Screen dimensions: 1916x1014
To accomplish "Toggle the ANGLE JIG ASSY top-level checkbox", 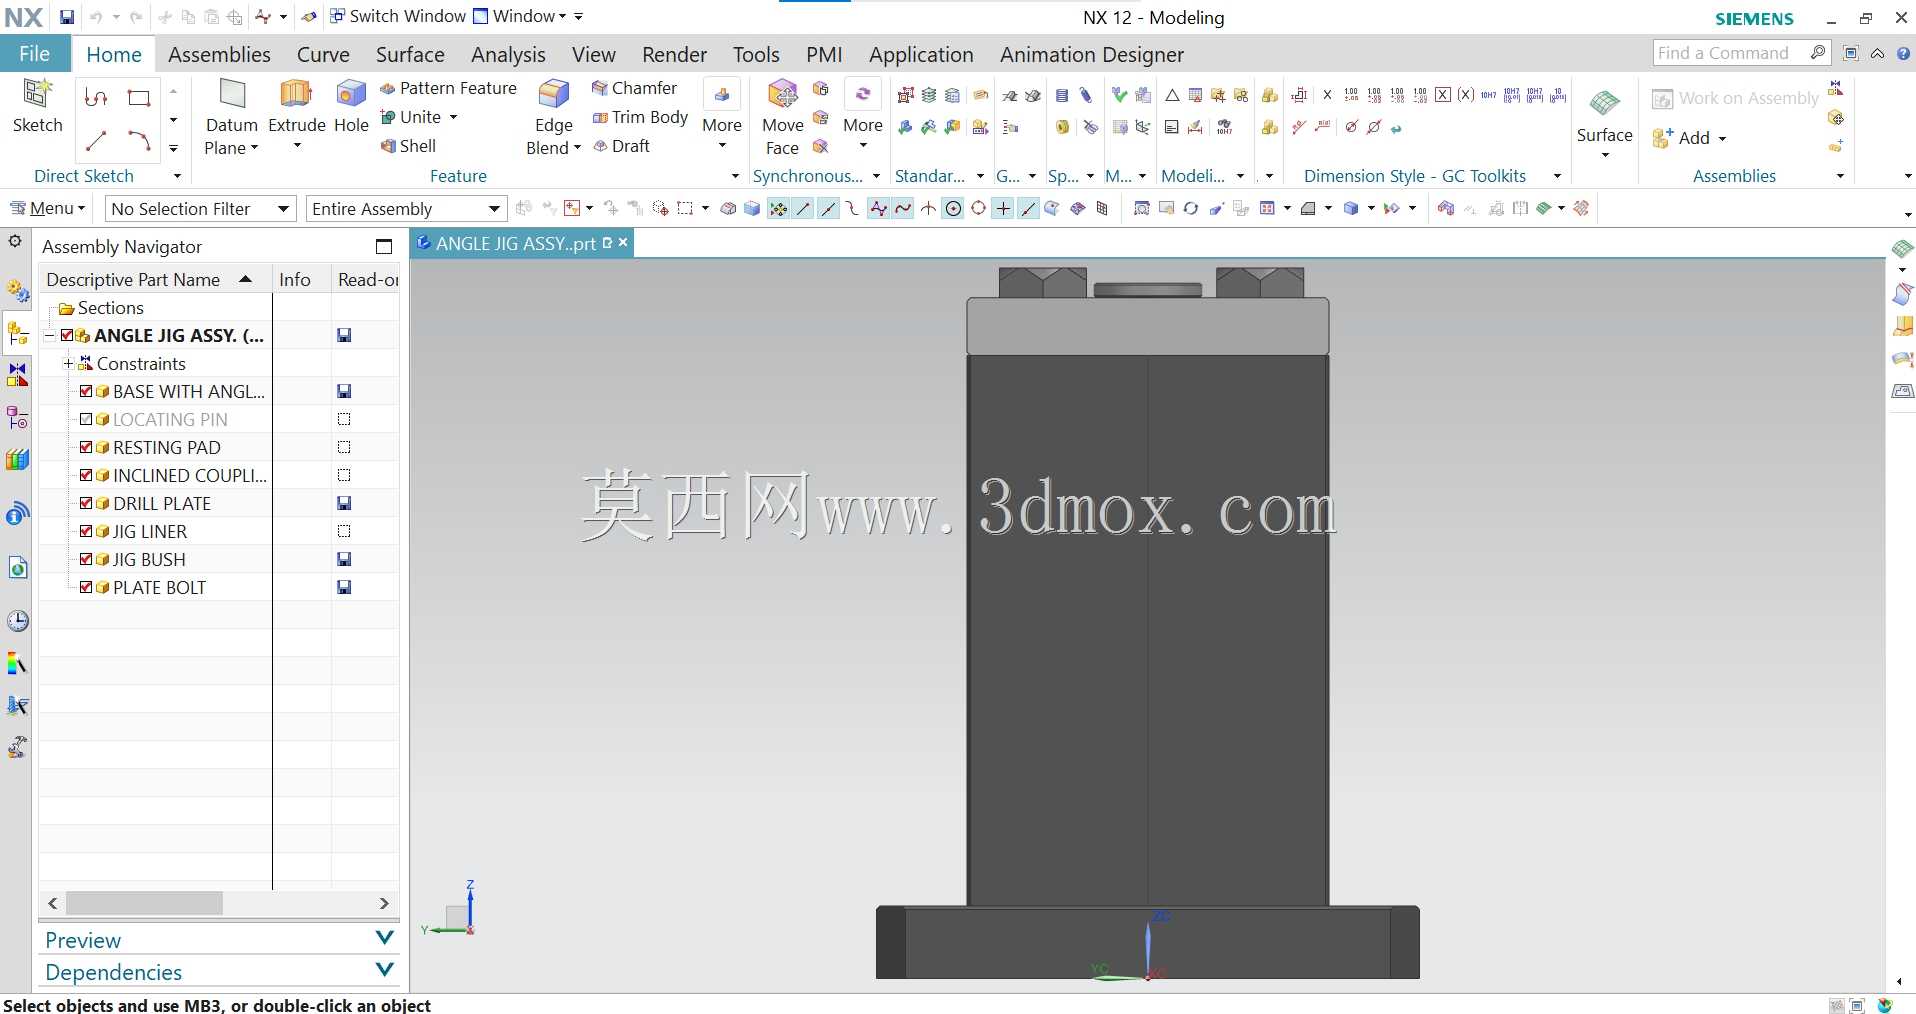I will point(67,335).
